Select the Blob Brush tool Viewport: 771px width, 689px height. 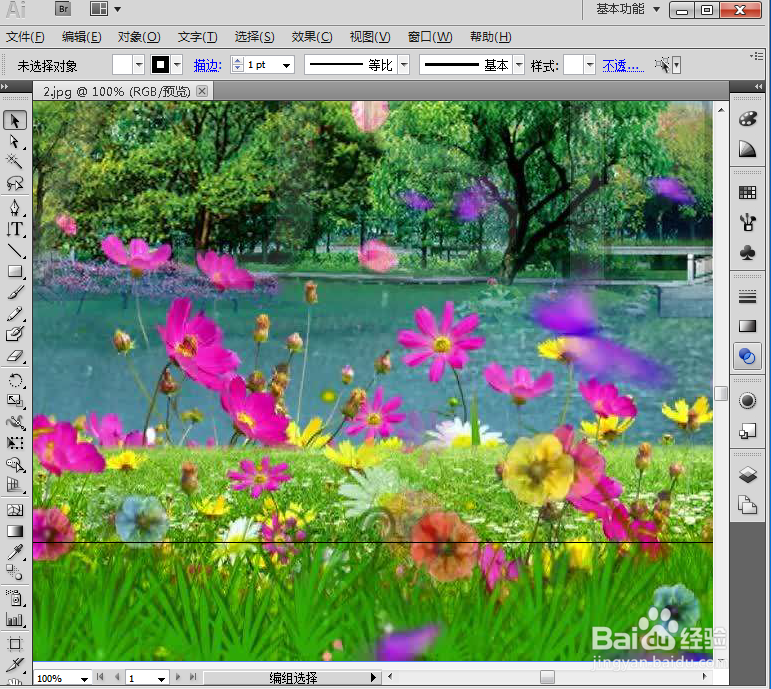[x=15, y=334]
